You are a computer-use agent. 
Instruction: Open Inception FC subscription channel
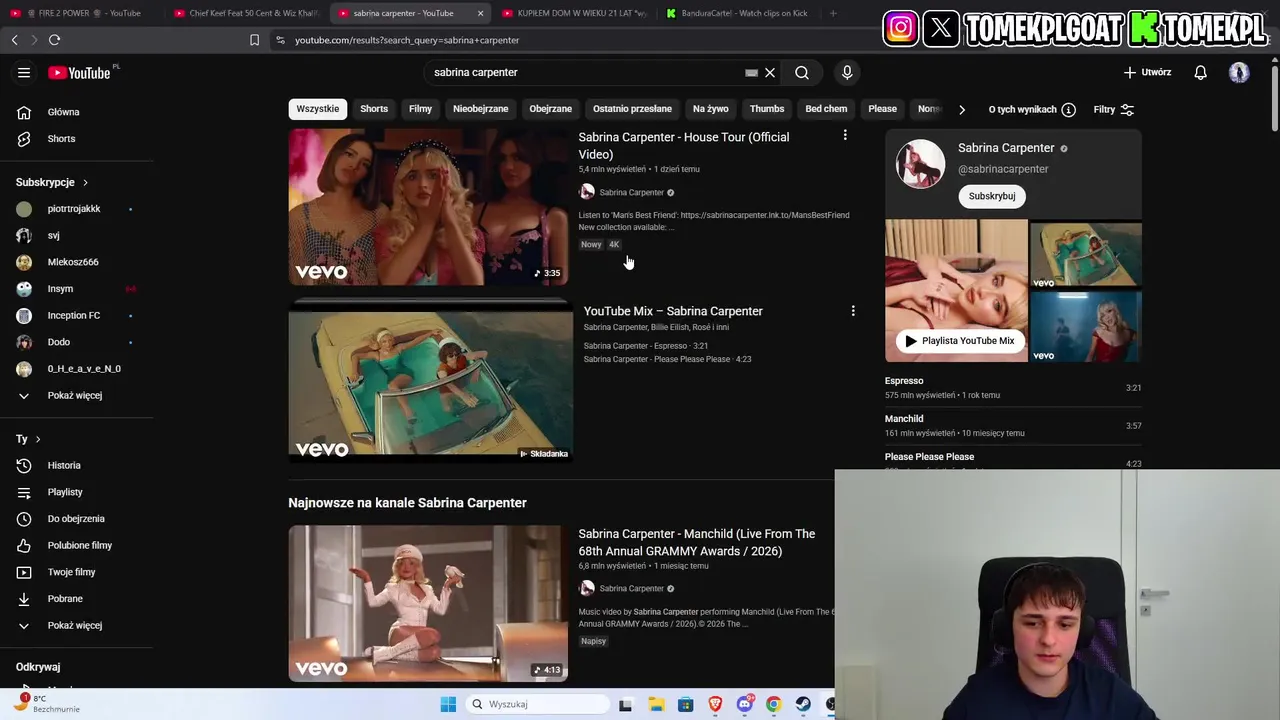[x=76, y=316]
